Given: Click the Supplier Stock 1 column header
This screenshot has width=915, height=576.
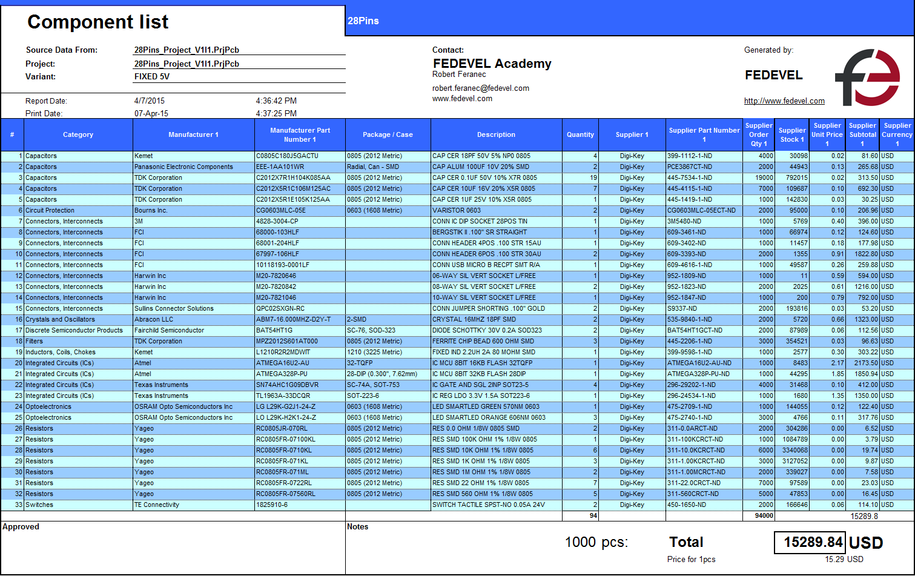Looking at the screenshot, I should coord(792,135).
